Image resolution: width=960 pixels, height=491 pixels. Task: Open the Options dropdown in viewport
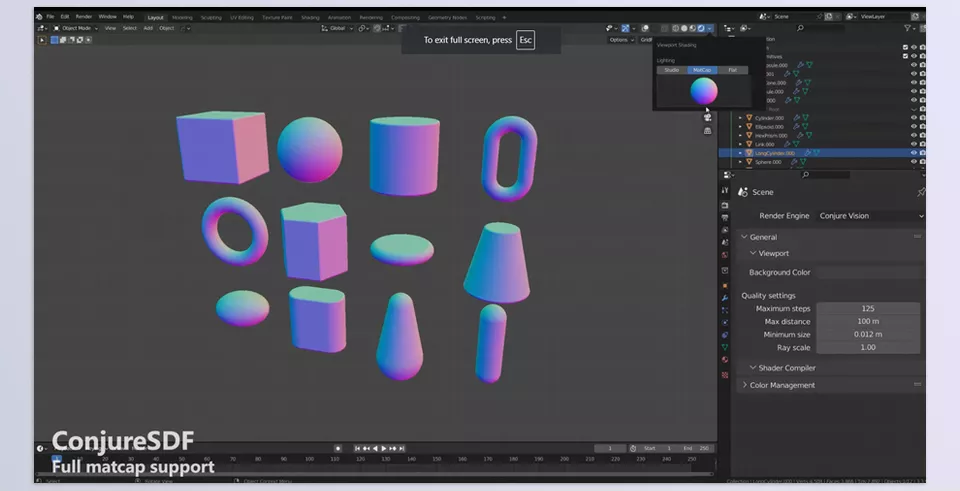click(621, 40)
